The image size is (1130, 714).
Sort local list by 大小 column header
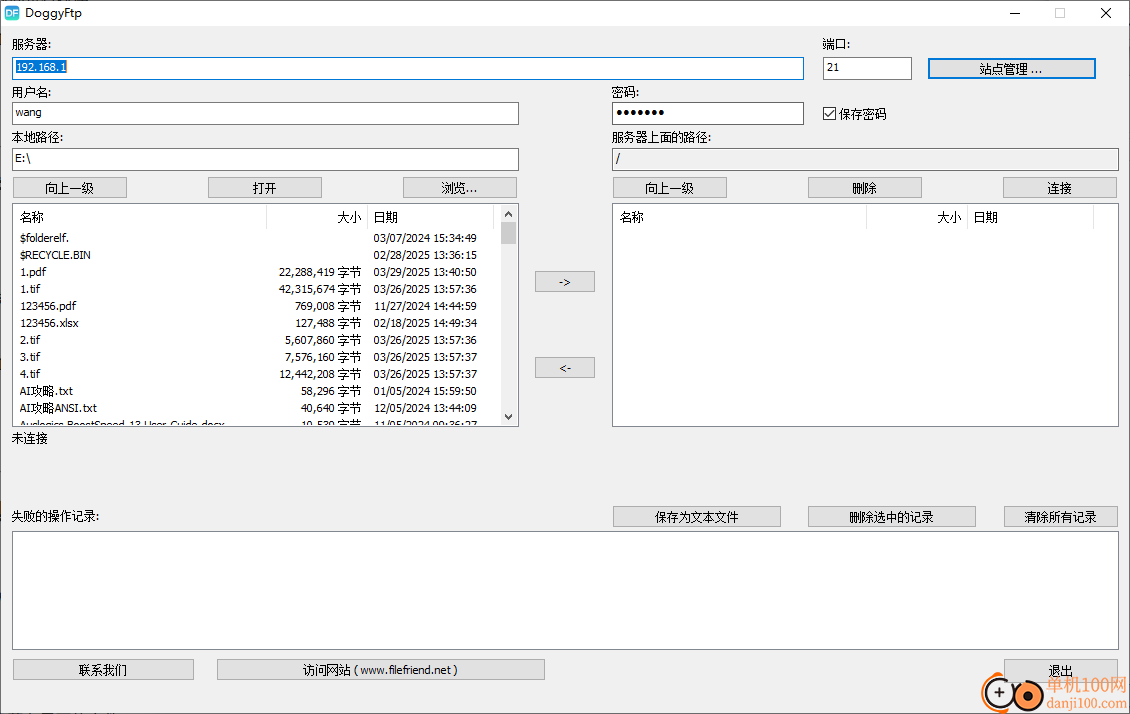(317, 217)
